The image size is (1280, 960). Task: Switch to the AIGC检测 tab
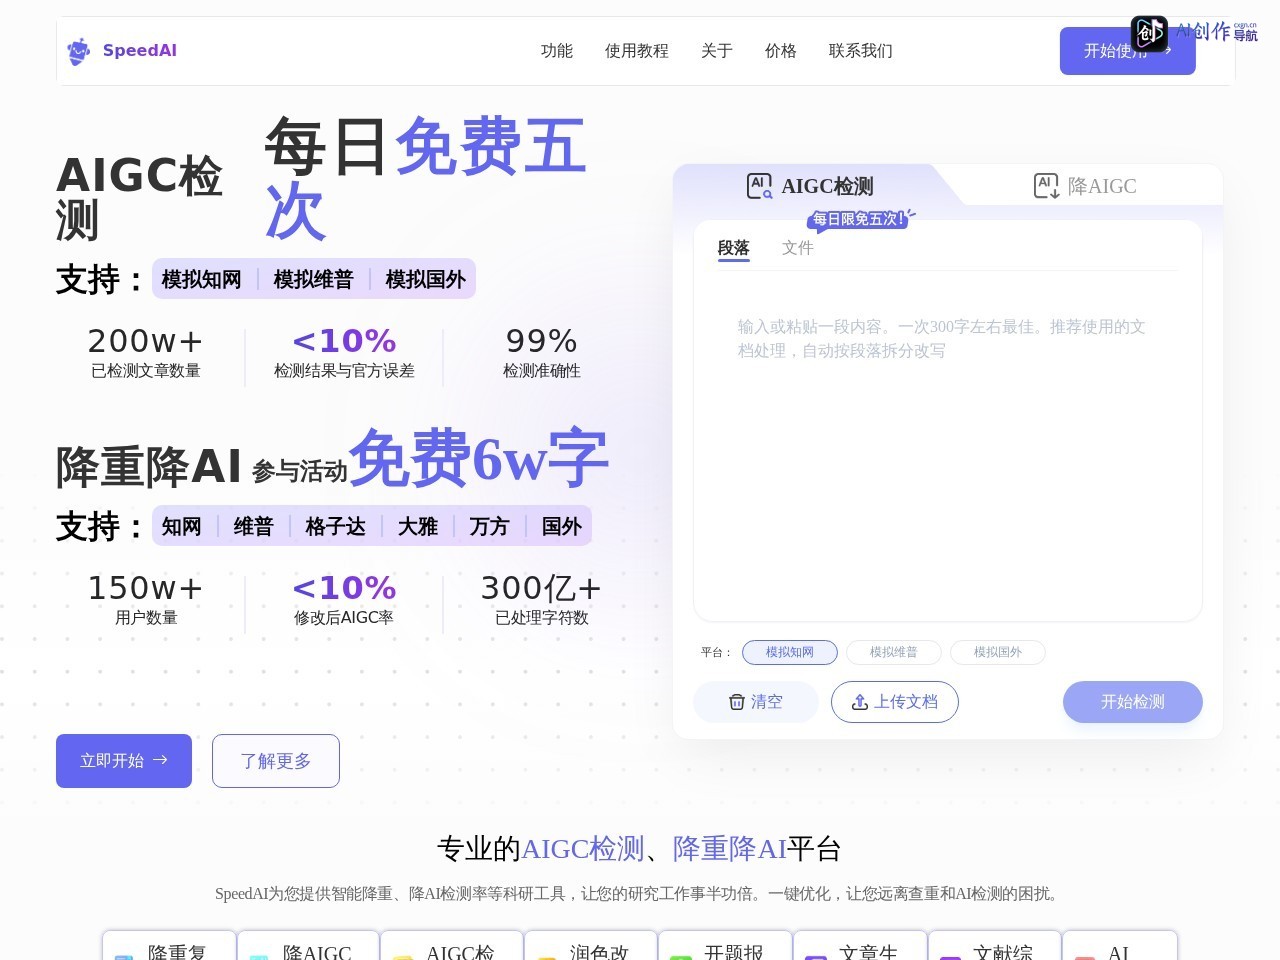point(810,186)
